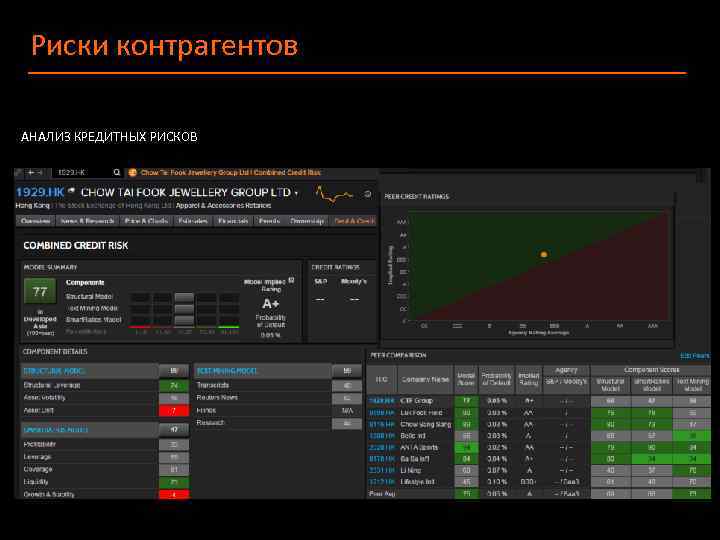Click the RIC column header

point(381,380)
